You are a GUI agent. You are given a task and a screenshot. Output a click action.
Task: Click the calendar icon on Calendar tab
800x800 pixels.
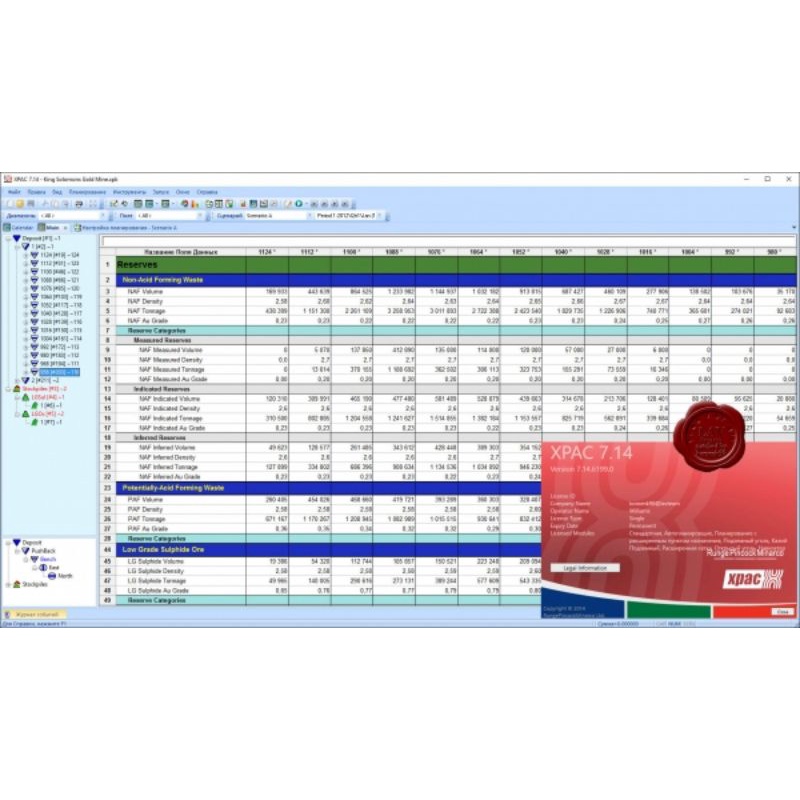coord(7,228)
